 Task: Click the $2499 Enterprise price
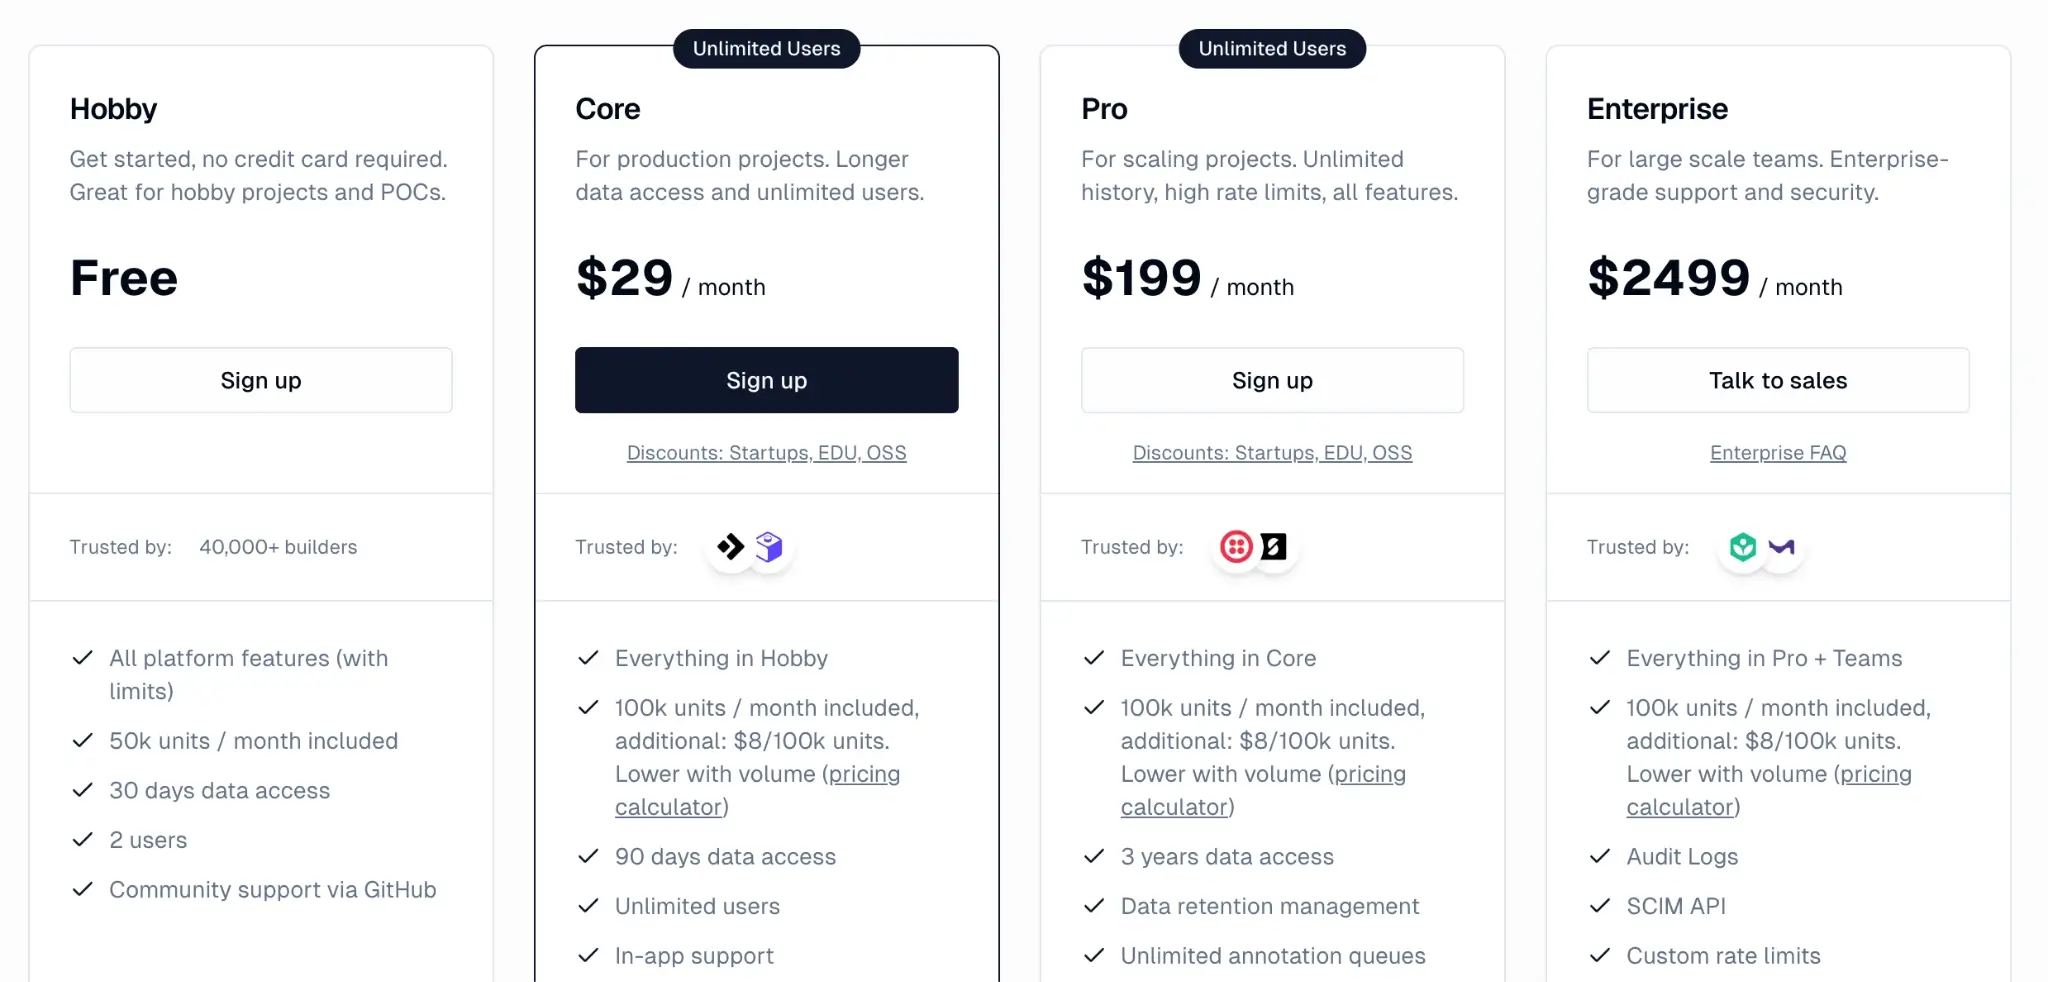[x=1668, y=278]
